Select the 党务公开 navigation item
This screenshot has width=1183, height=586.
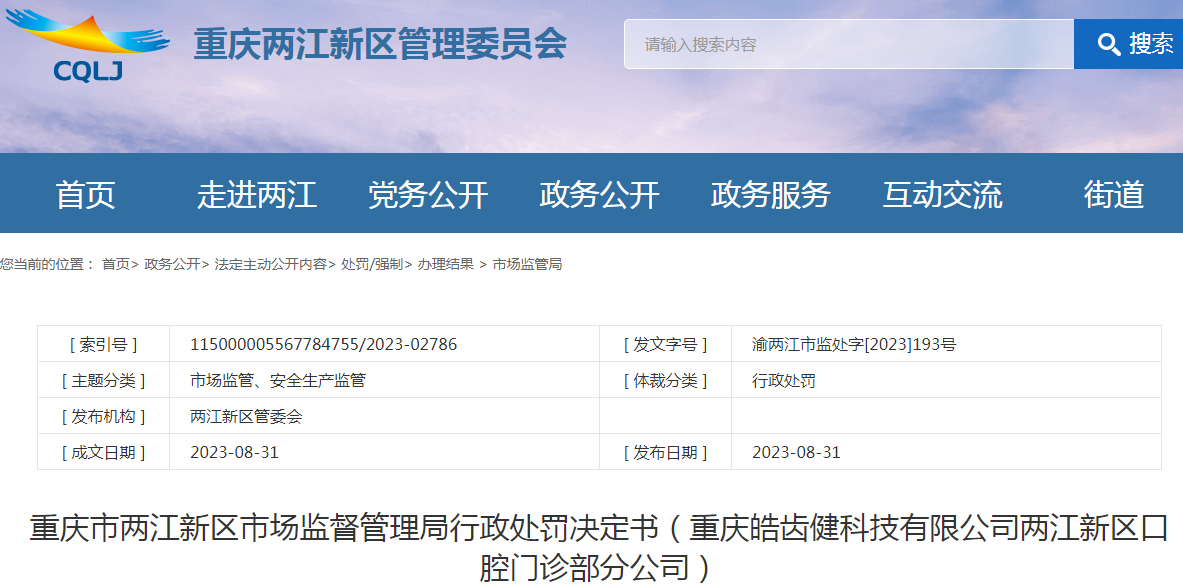[x=428, y=194]
